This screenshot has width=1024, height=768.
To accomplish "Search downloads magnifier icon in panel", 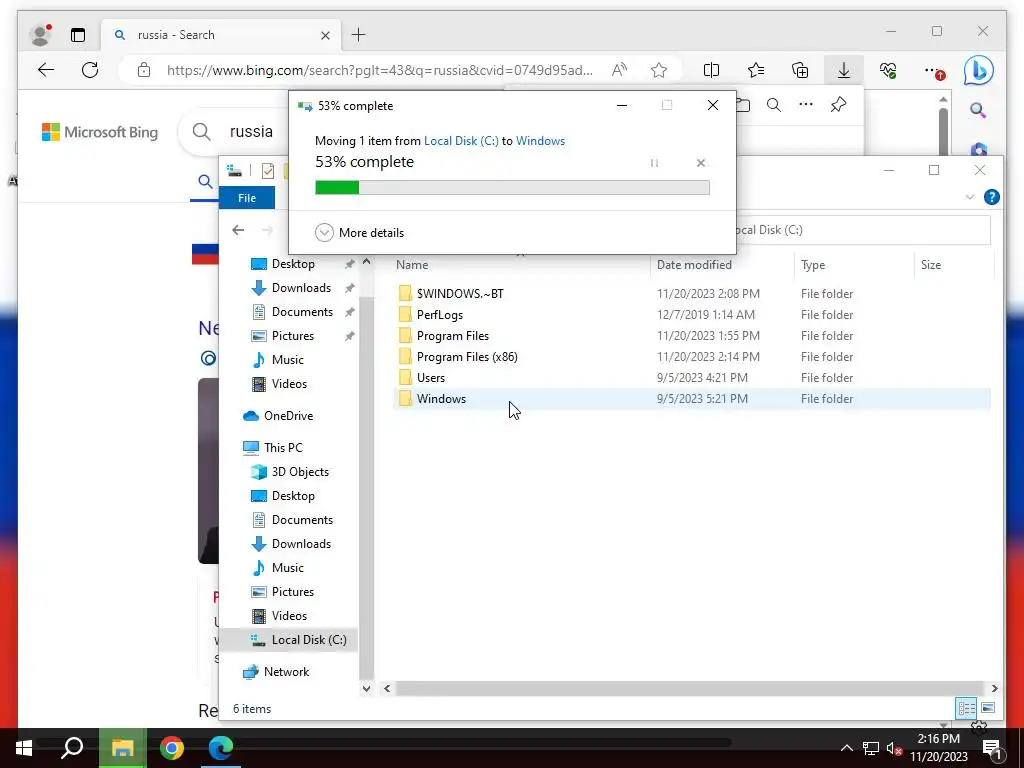I will 774,104.
